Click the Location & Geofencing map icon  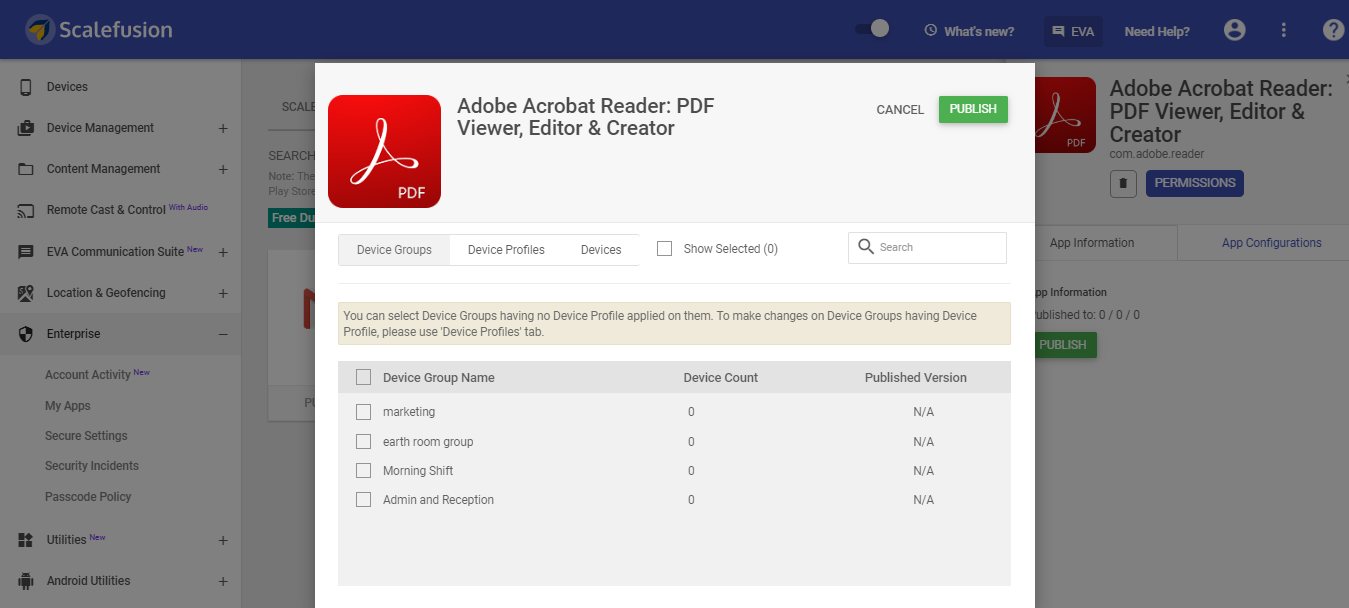26,293
